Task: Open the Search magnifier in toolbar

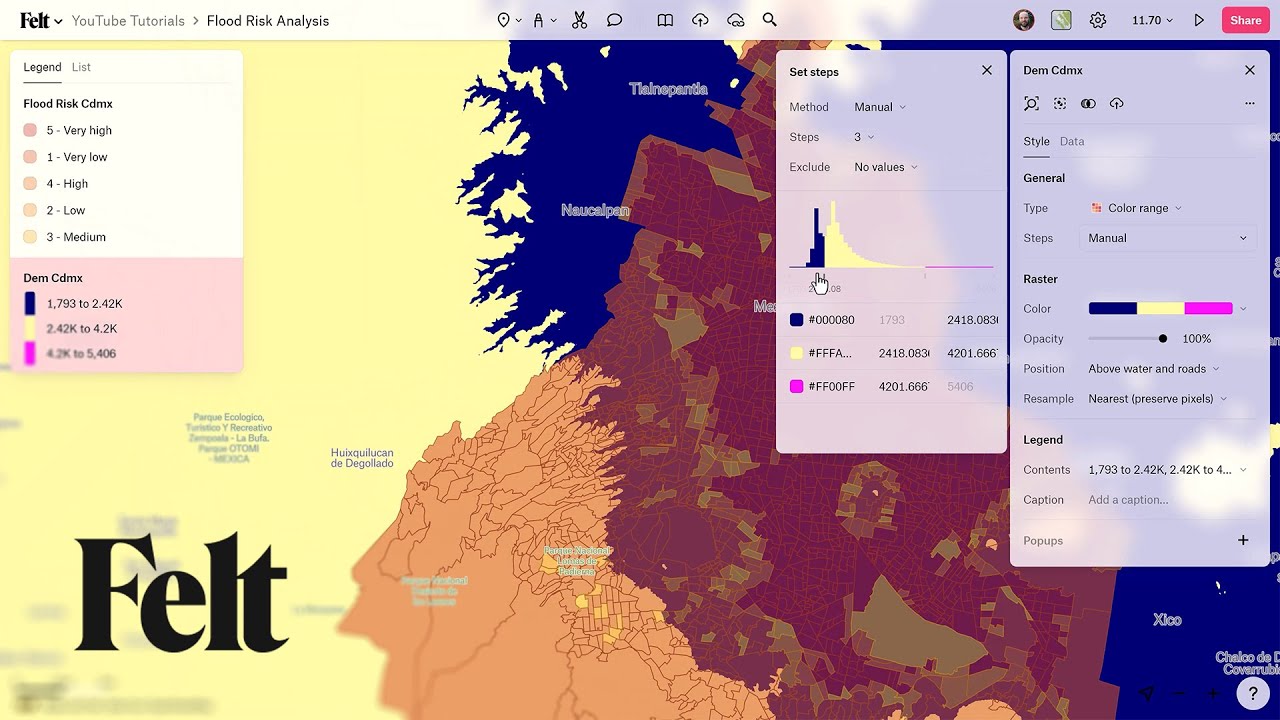Action: tap(769, 20)
